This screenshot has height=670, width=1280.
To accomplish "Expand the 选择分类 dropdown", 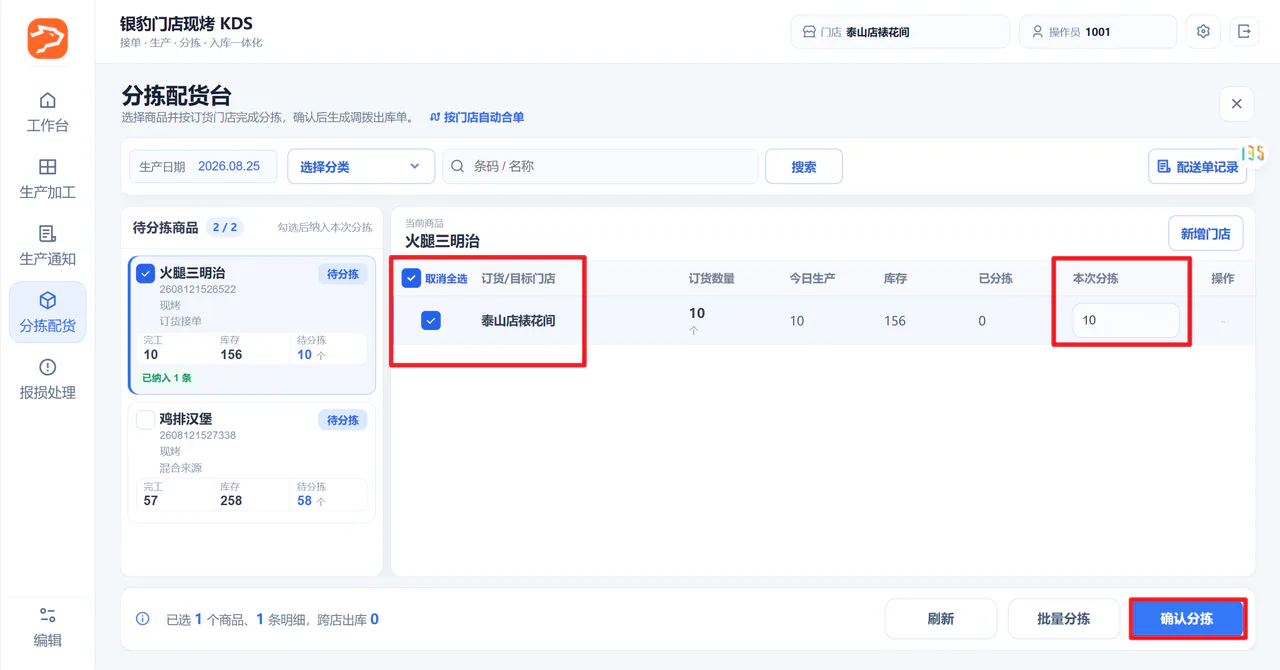I will click(x=361, y=166).
